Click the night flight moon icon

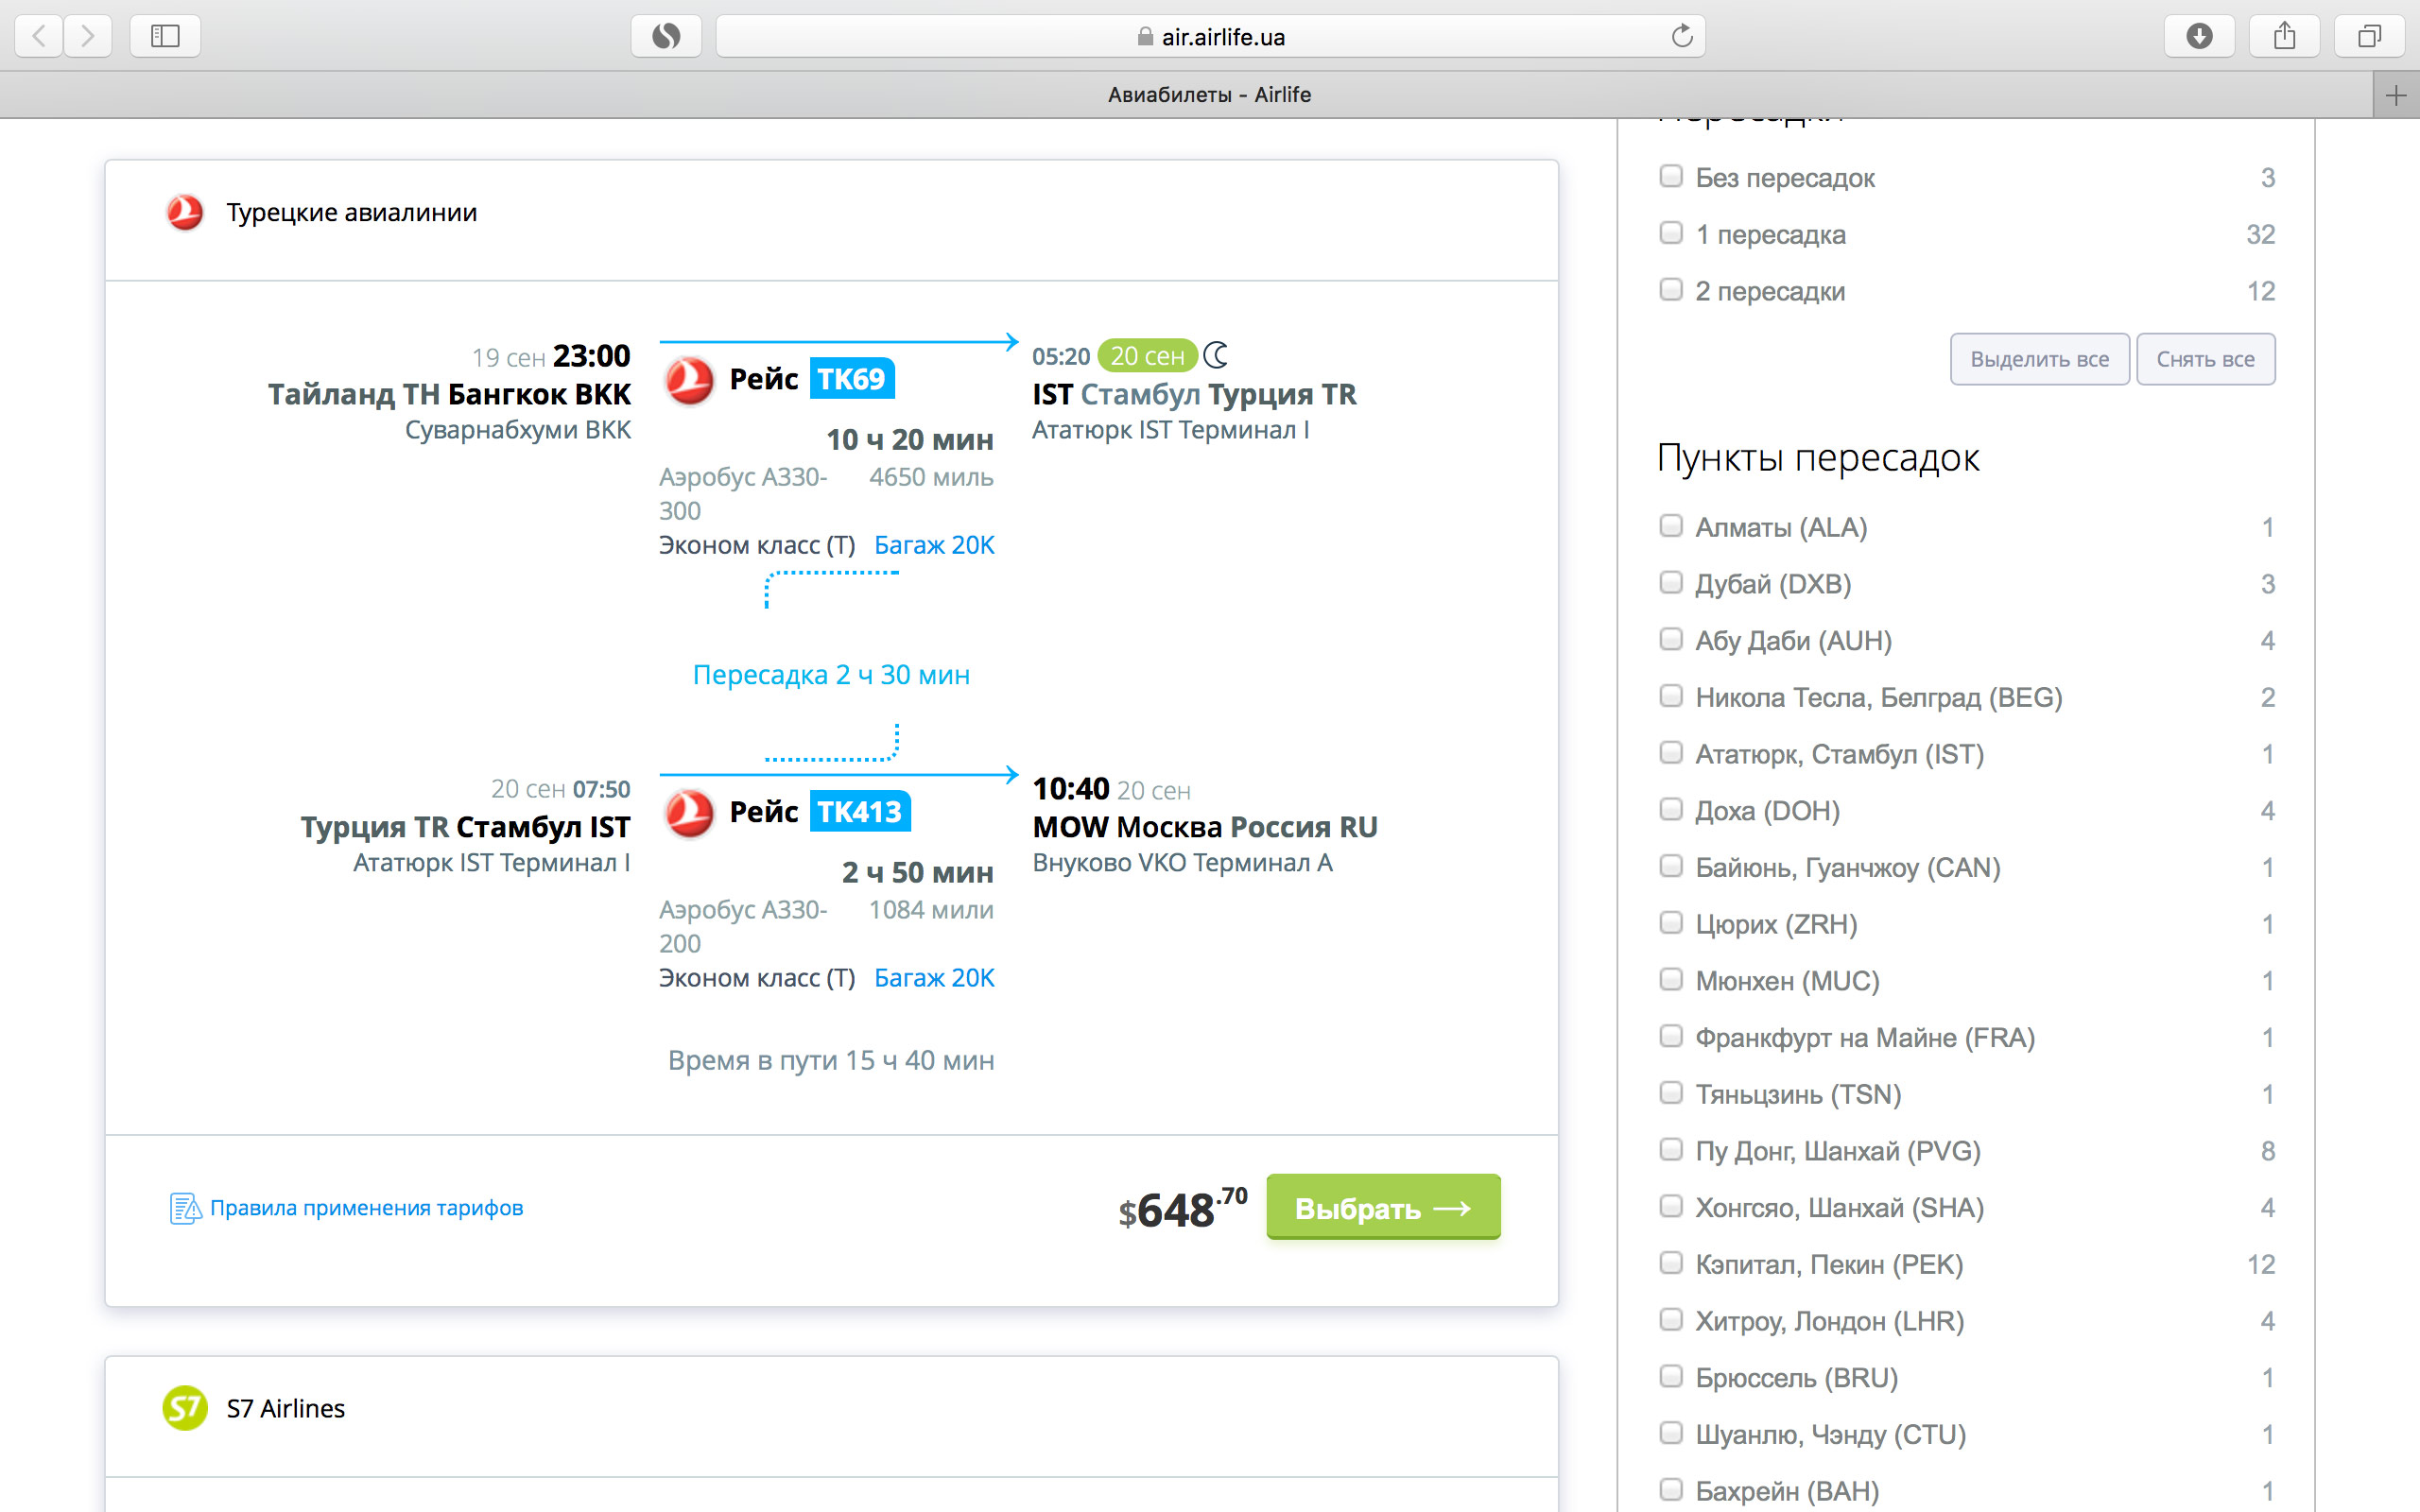click(x=1216, y=355)
